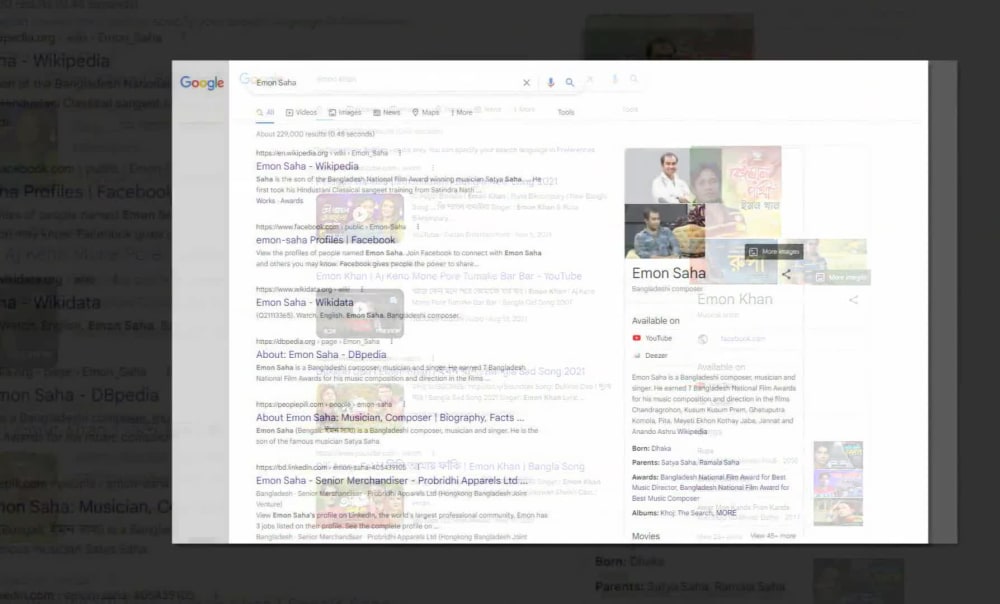
Task: Switch to the Videos results tab
Action: 302,112
